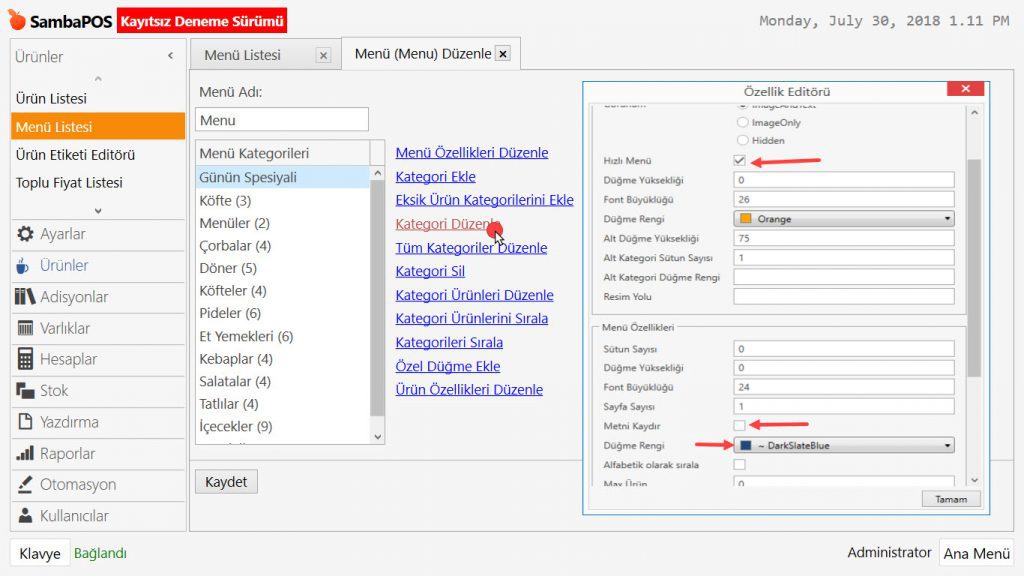Click the Raporlar bar chart icon
Viewport: 1024px width, 576px height.
[25, 453]
